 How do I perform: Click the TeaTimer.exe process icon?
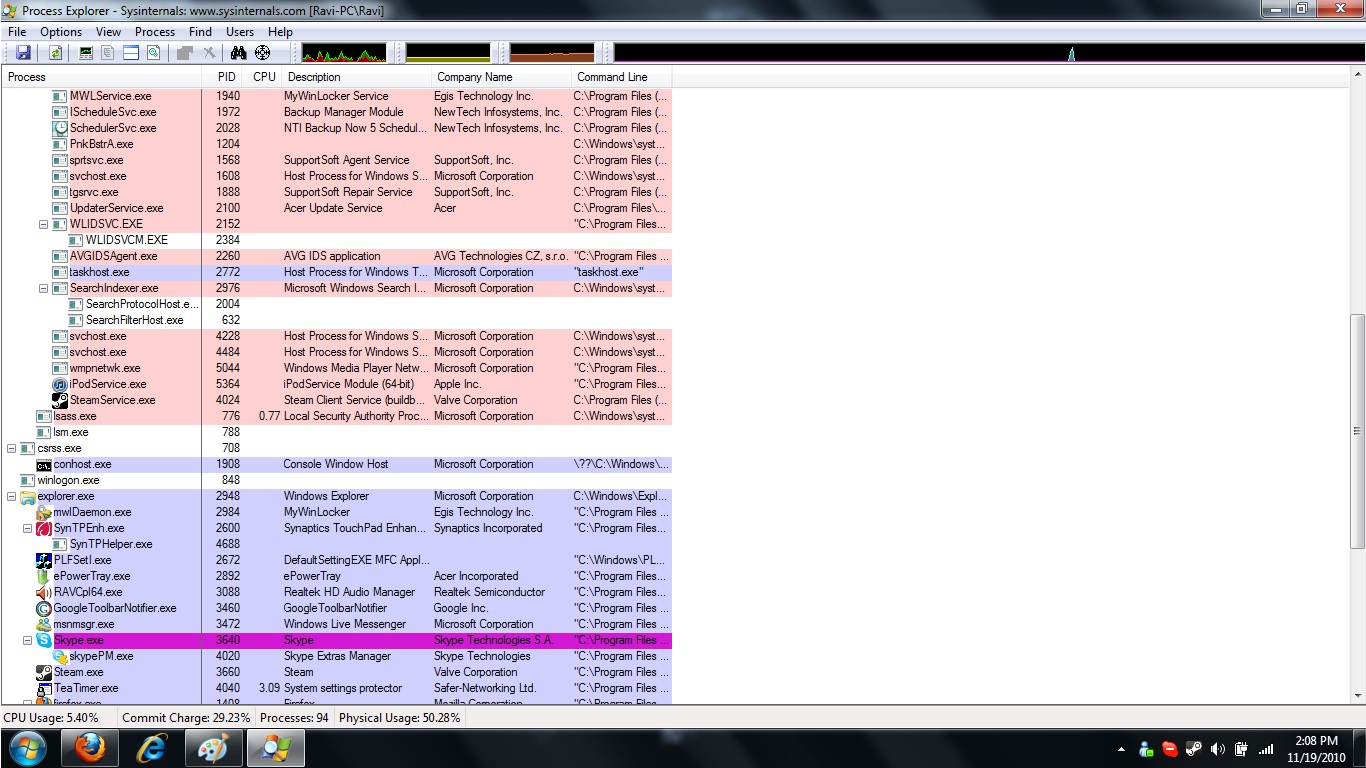[44, 688]
